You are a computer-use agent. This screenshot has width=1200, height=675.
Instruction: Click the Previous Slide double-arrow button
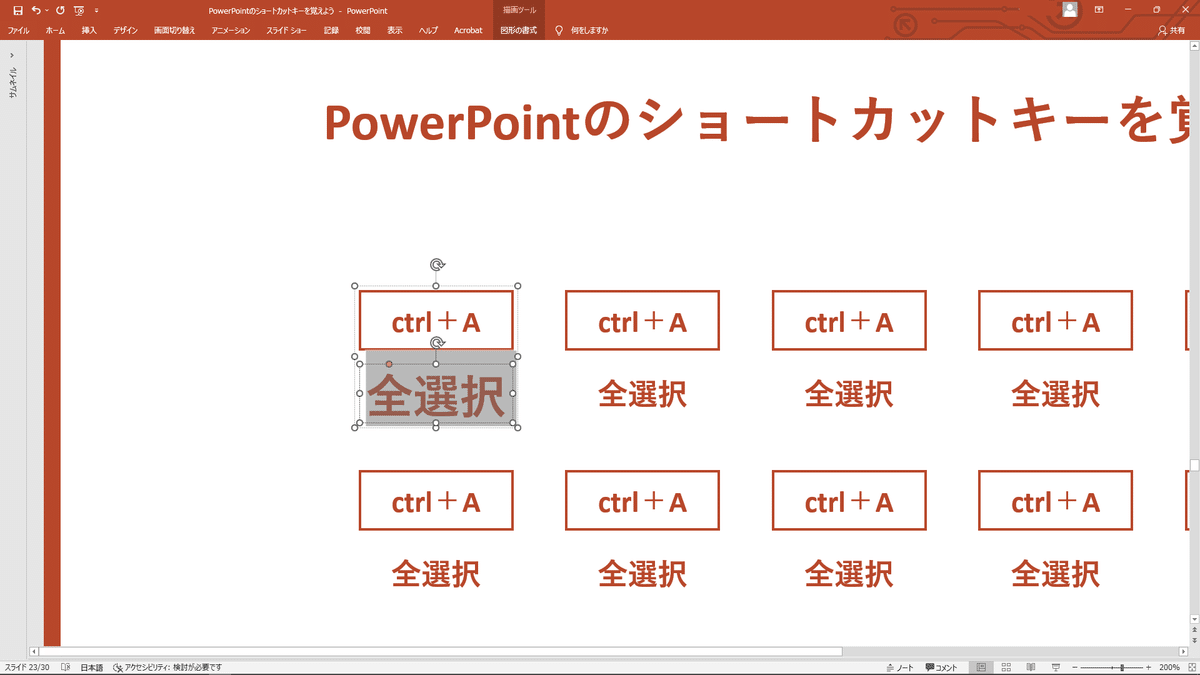[x=1194, y=629]
